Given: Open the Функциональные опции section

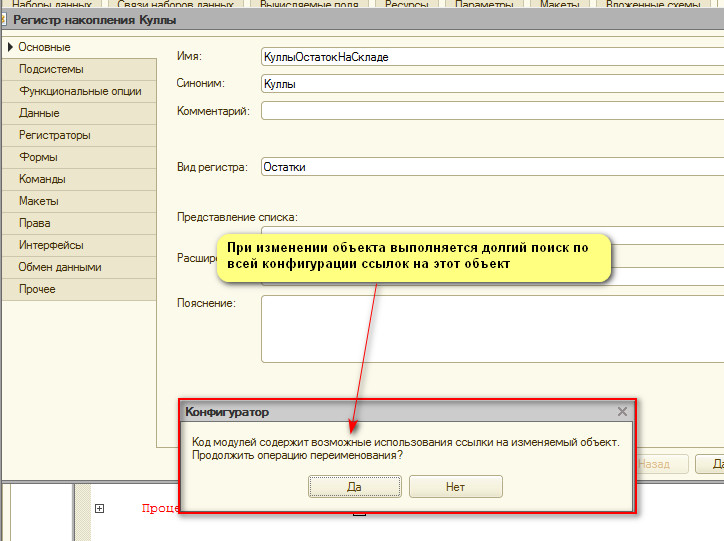Looking at the screenshot, I should pyautogui.click(x=79, y=91).
